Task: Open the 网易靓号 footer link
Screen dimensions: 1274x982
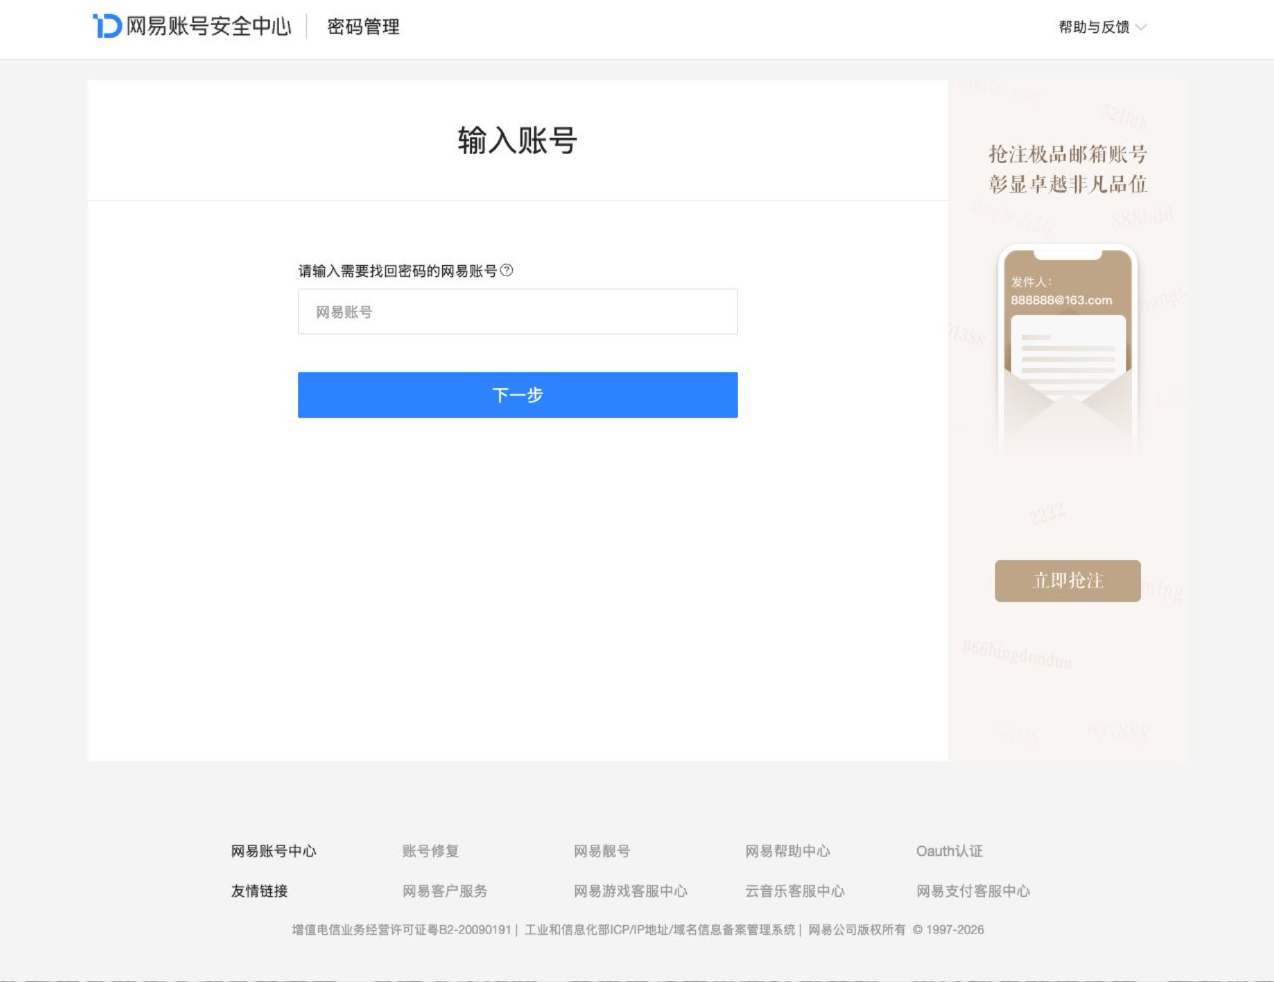Action: [602, 851]
